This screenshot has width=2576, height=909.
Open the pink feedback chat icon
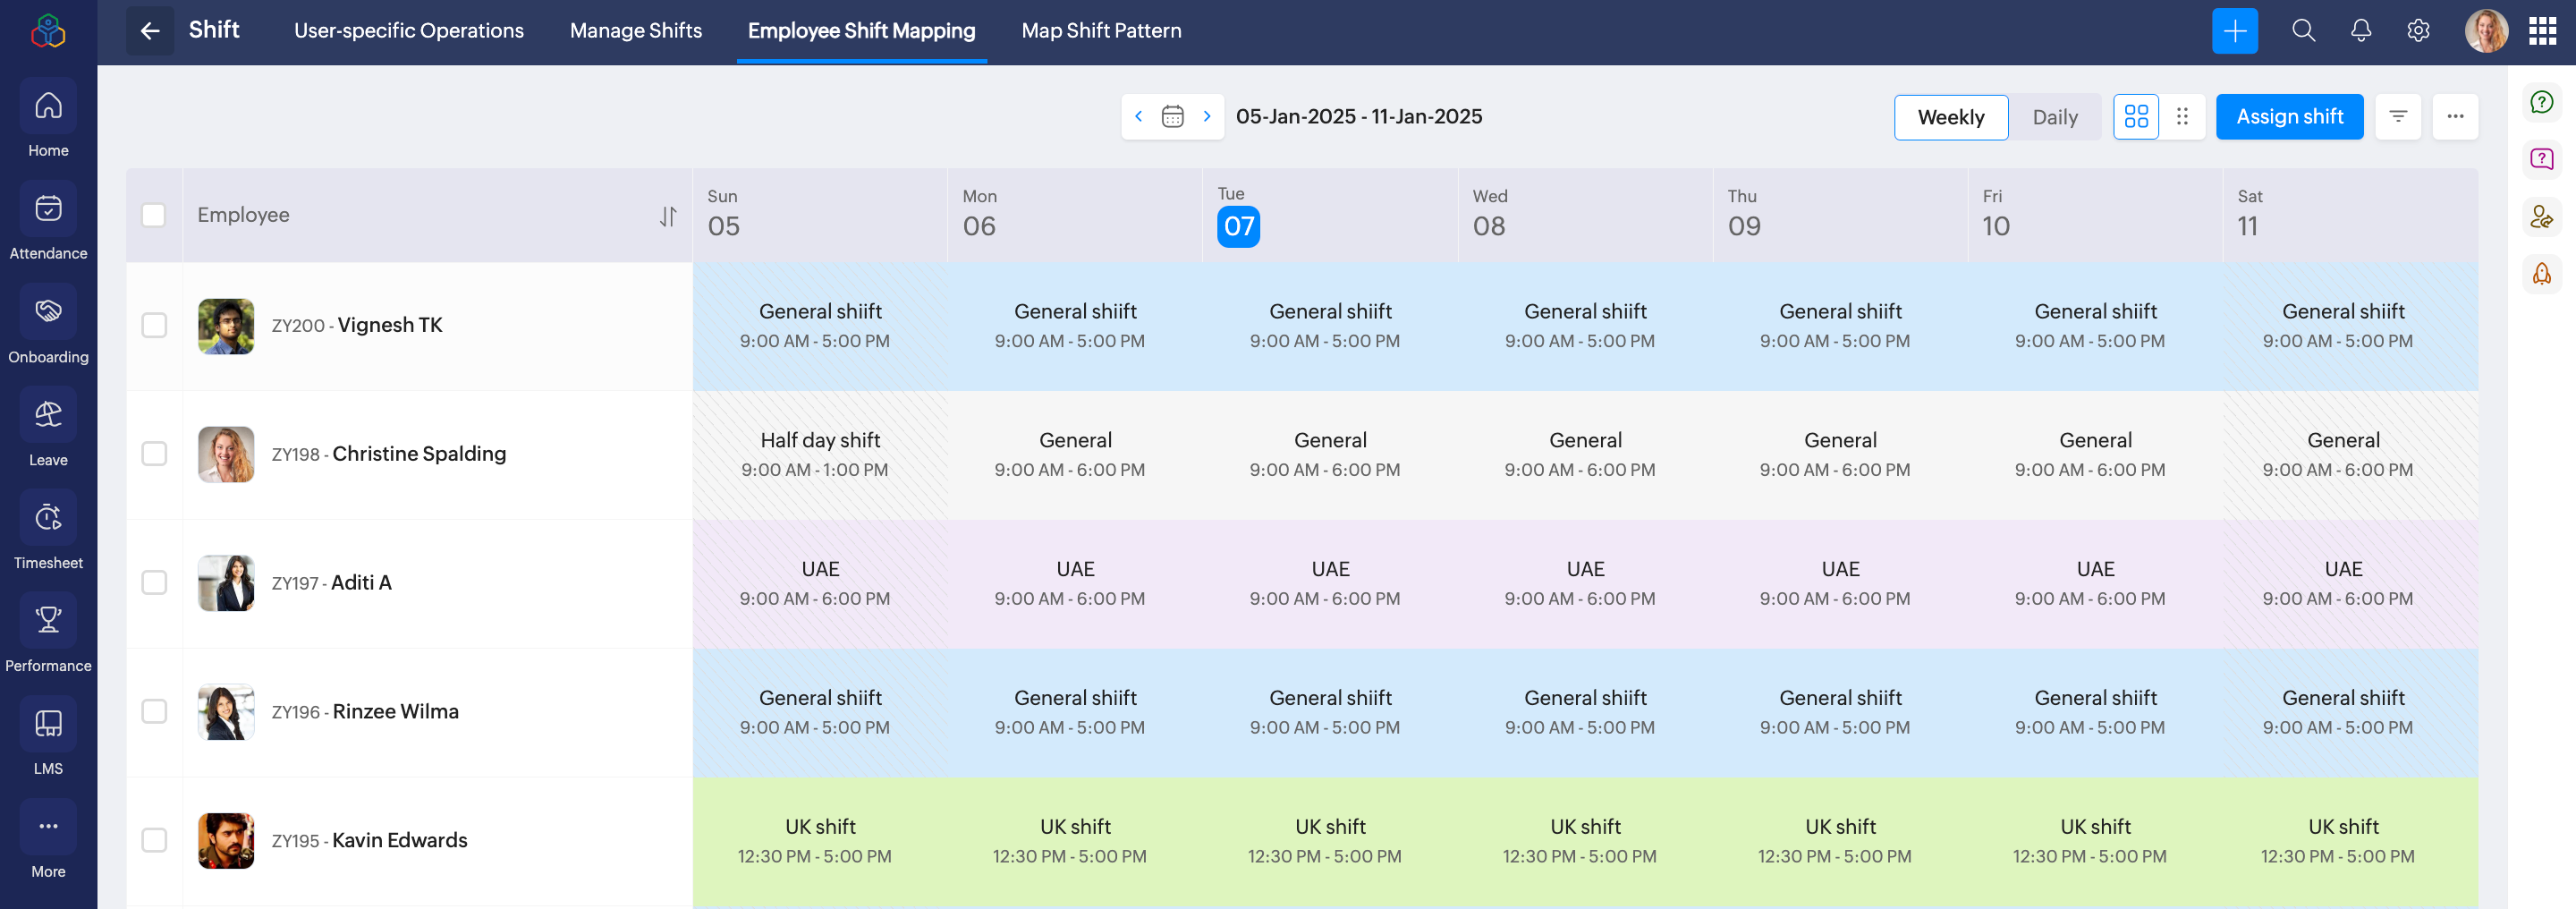pos(2541,159)
